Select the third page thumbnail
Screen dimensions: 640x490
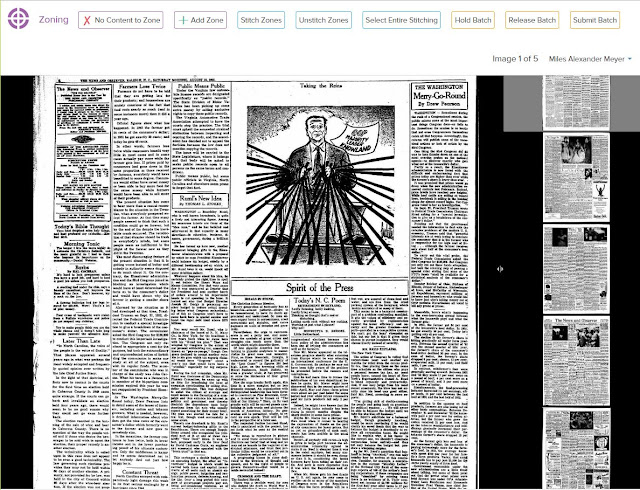coord(576,270)
